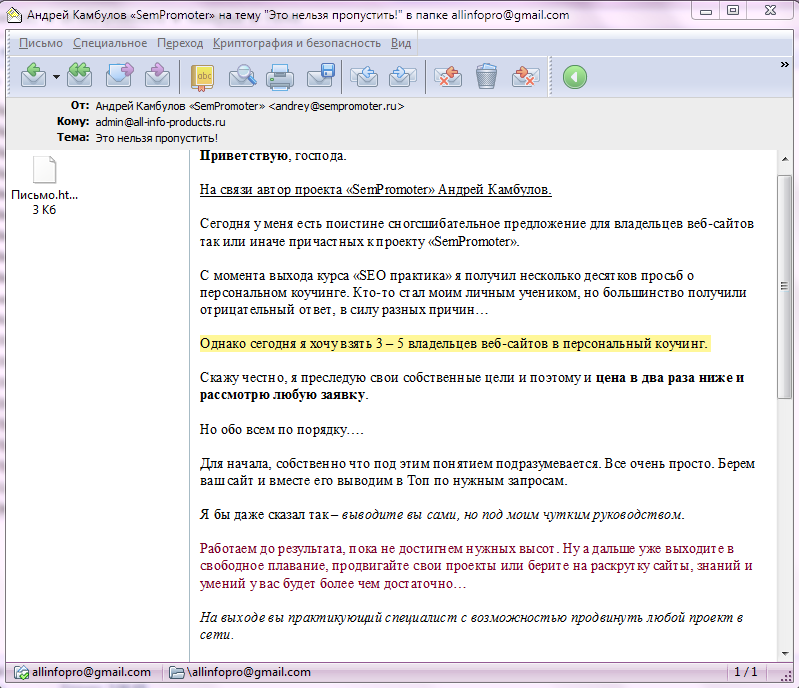This screenshot has width=799, height=688.
Task: Select the Письмо.ht... attachment file
Action: [x=44, y=186]
